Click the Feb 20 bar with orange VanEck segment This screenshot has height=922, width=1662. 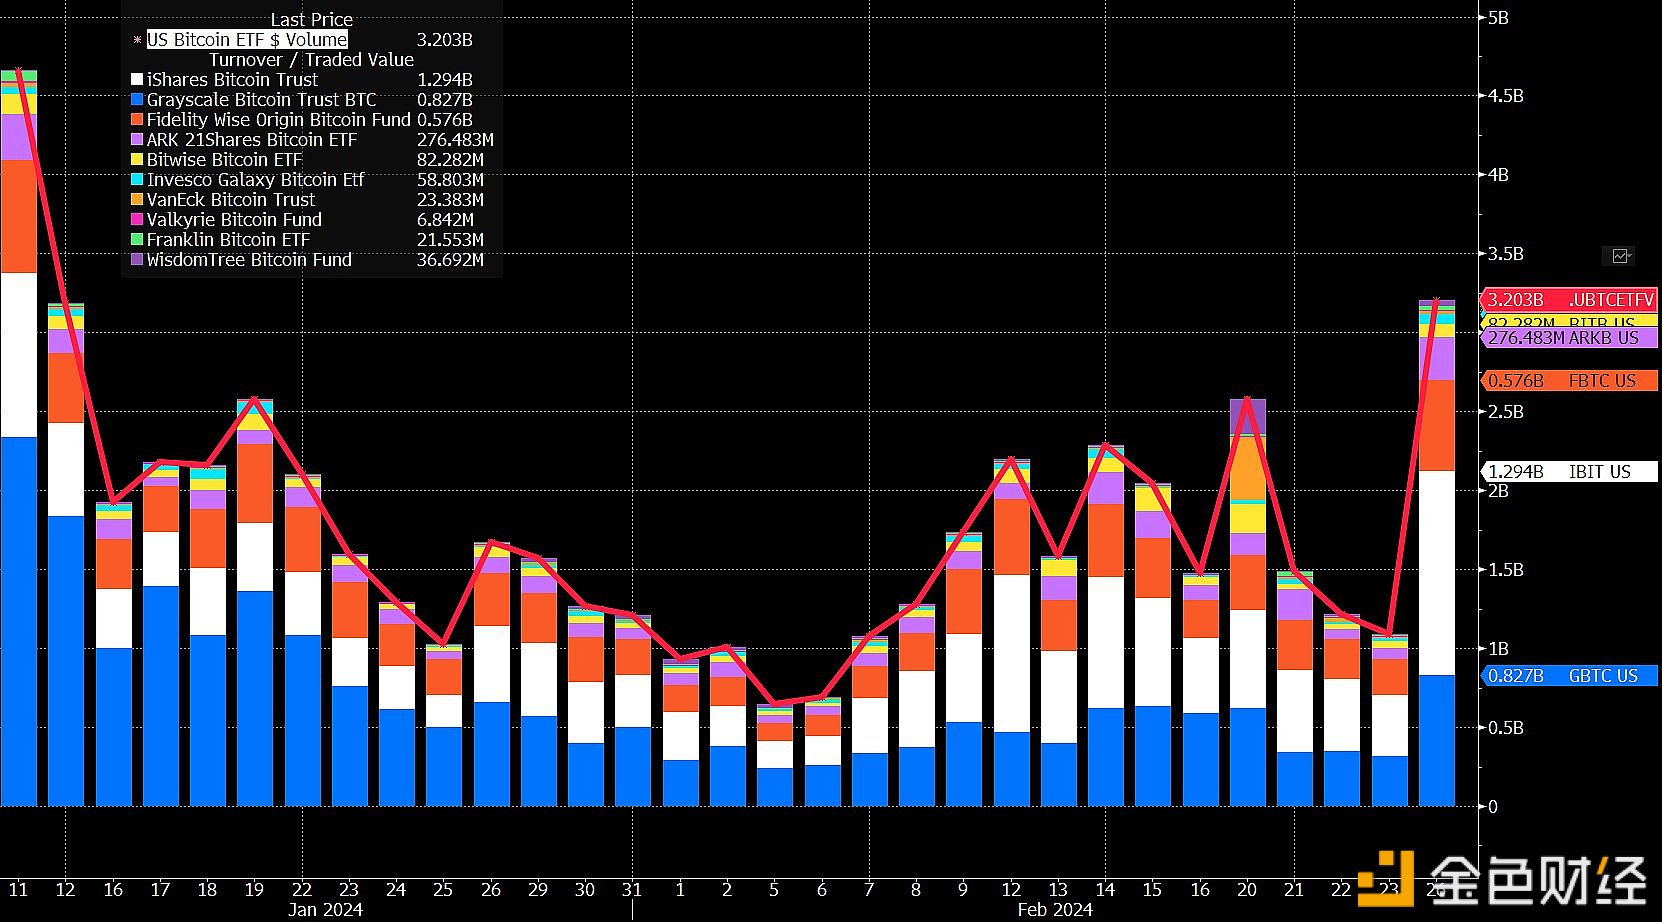pos(1248,602)
